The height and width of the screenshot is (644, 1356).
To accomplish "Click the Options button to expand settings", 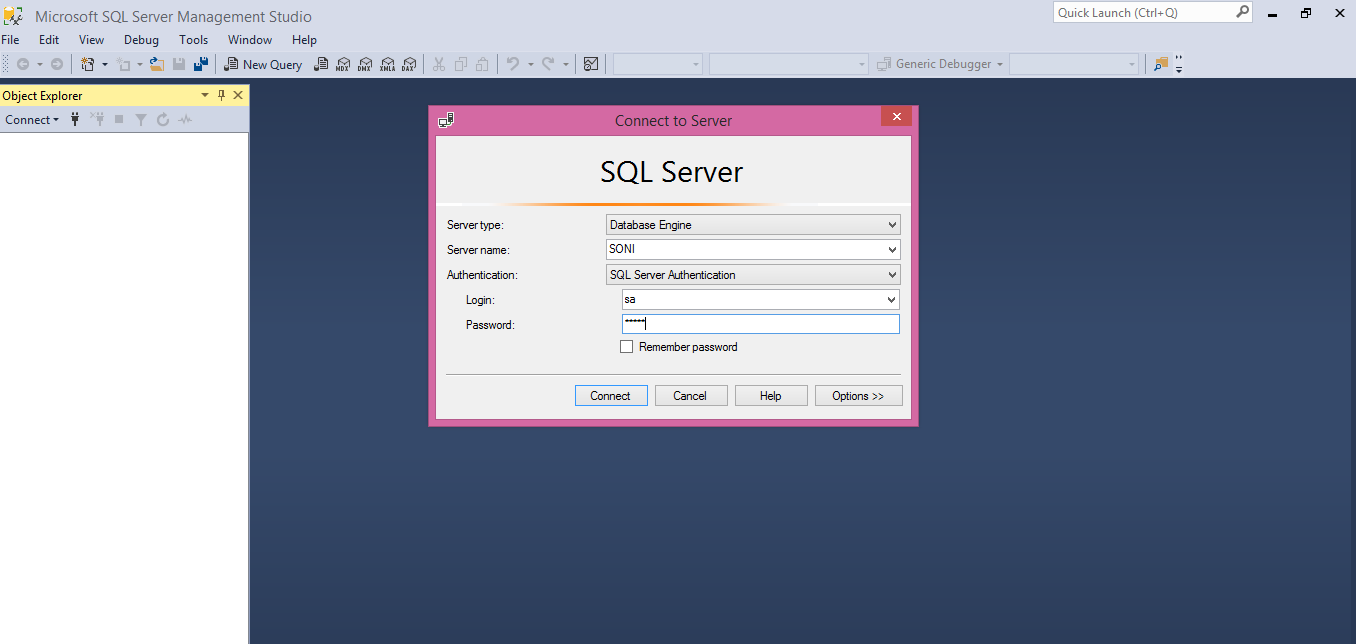I will pyautogui.click(x=858, y=395).
